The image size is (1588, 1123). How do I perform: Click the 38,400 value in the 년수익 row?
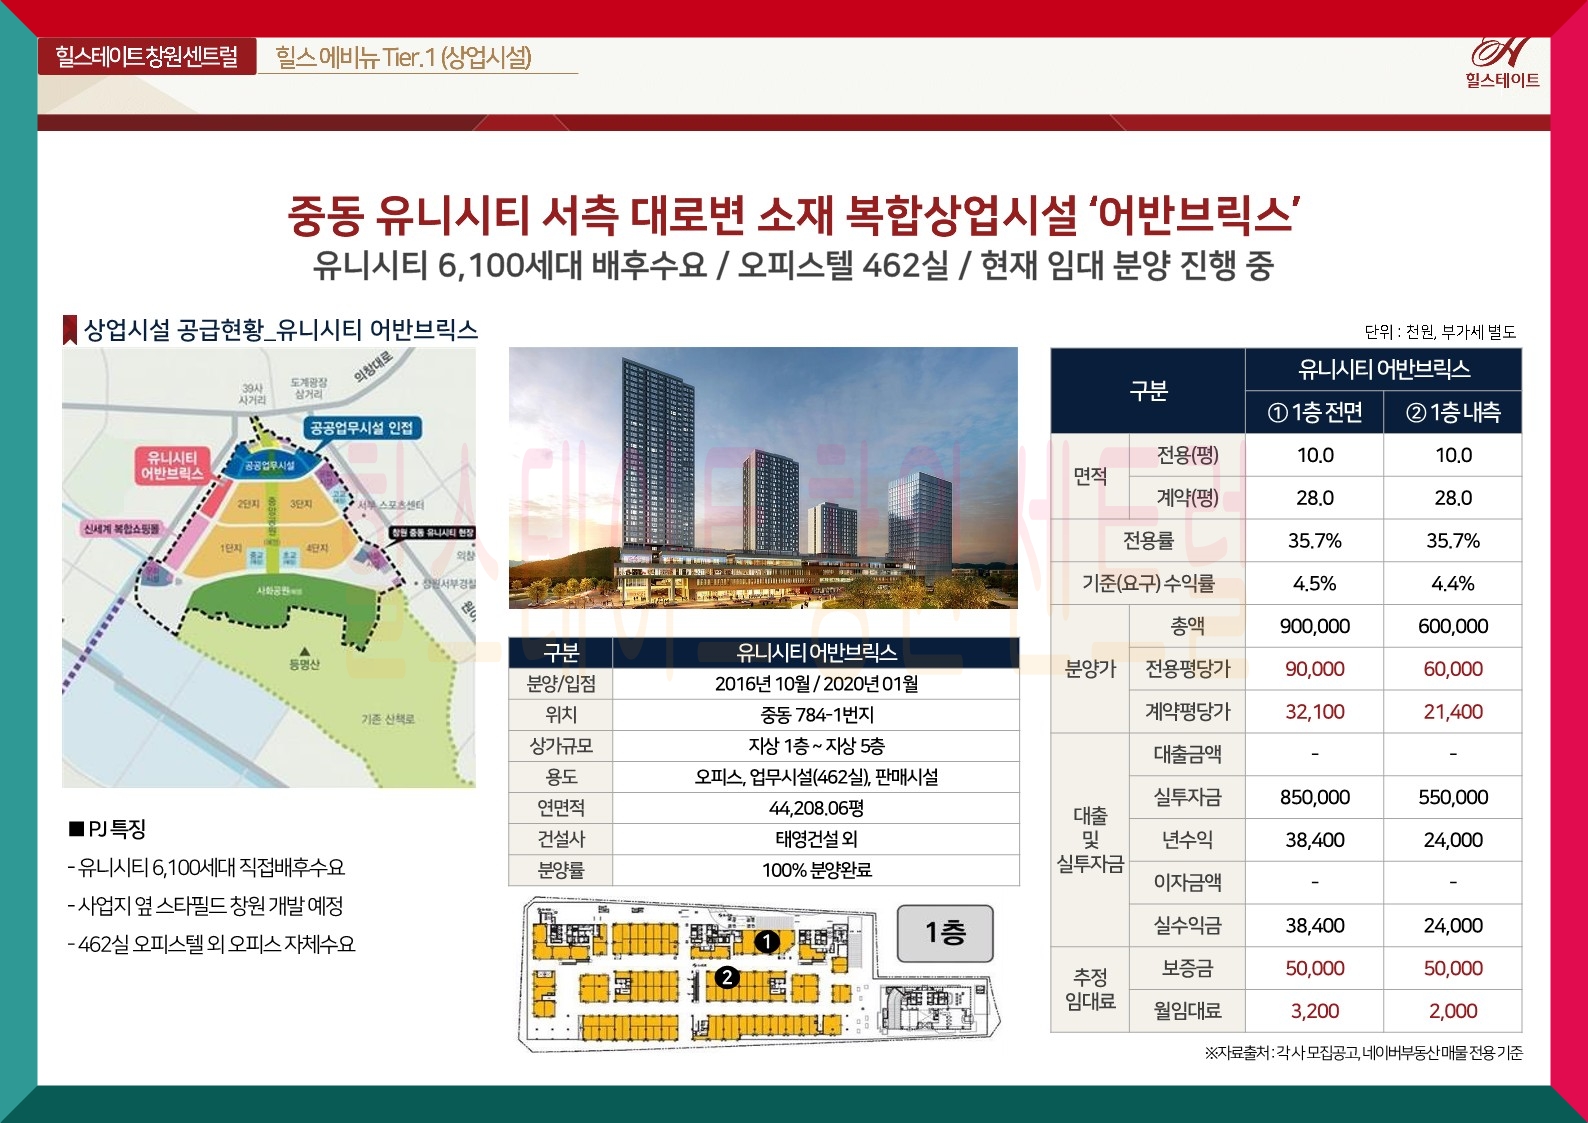1315,840
